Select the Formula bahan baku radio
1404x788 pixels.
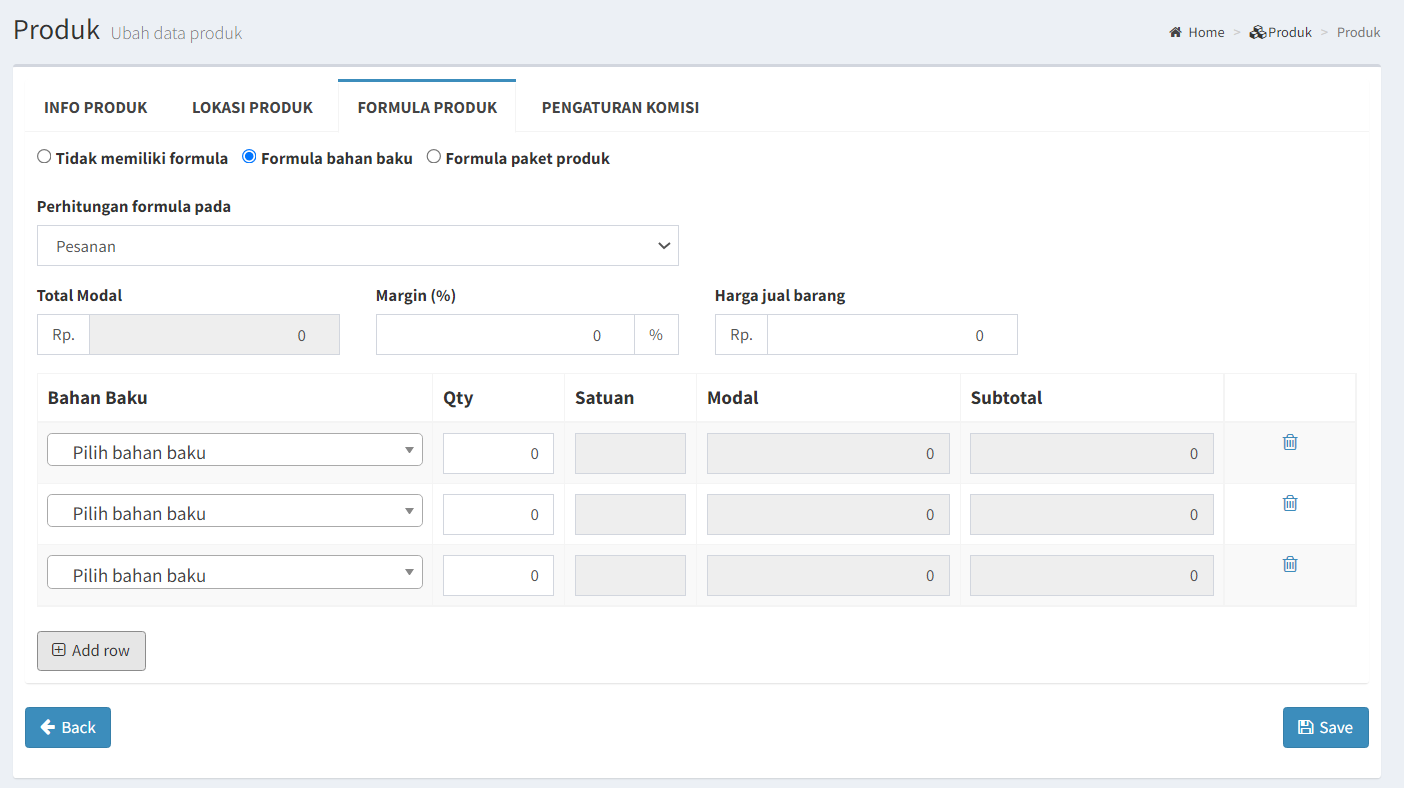[x=249, y=157]
